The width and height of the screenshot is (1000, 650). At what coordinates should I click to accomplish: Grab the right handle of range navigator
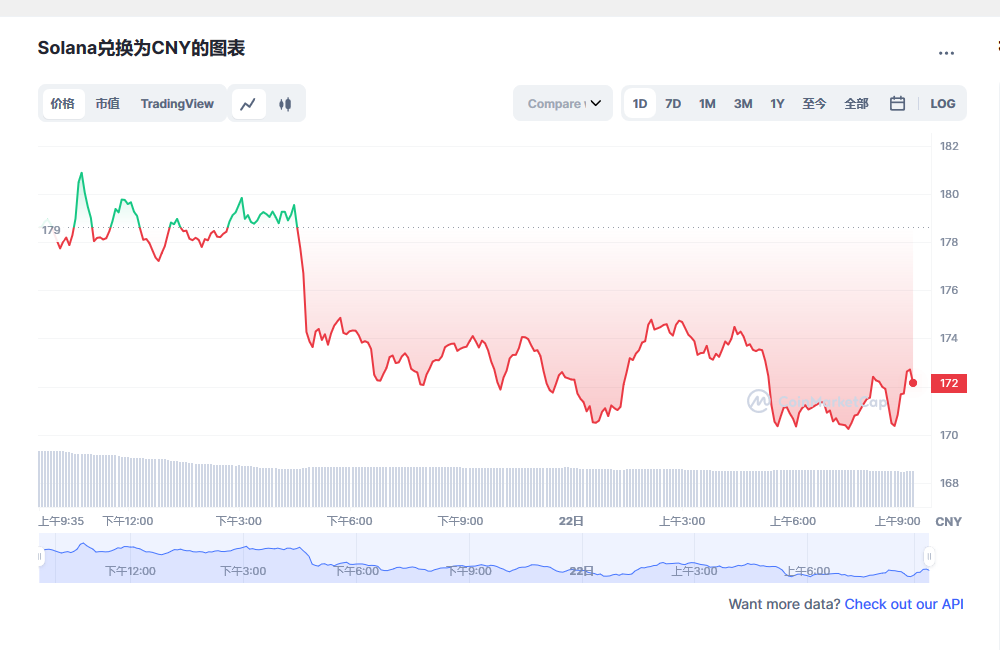pyautogui.click(x=929, y=557)
